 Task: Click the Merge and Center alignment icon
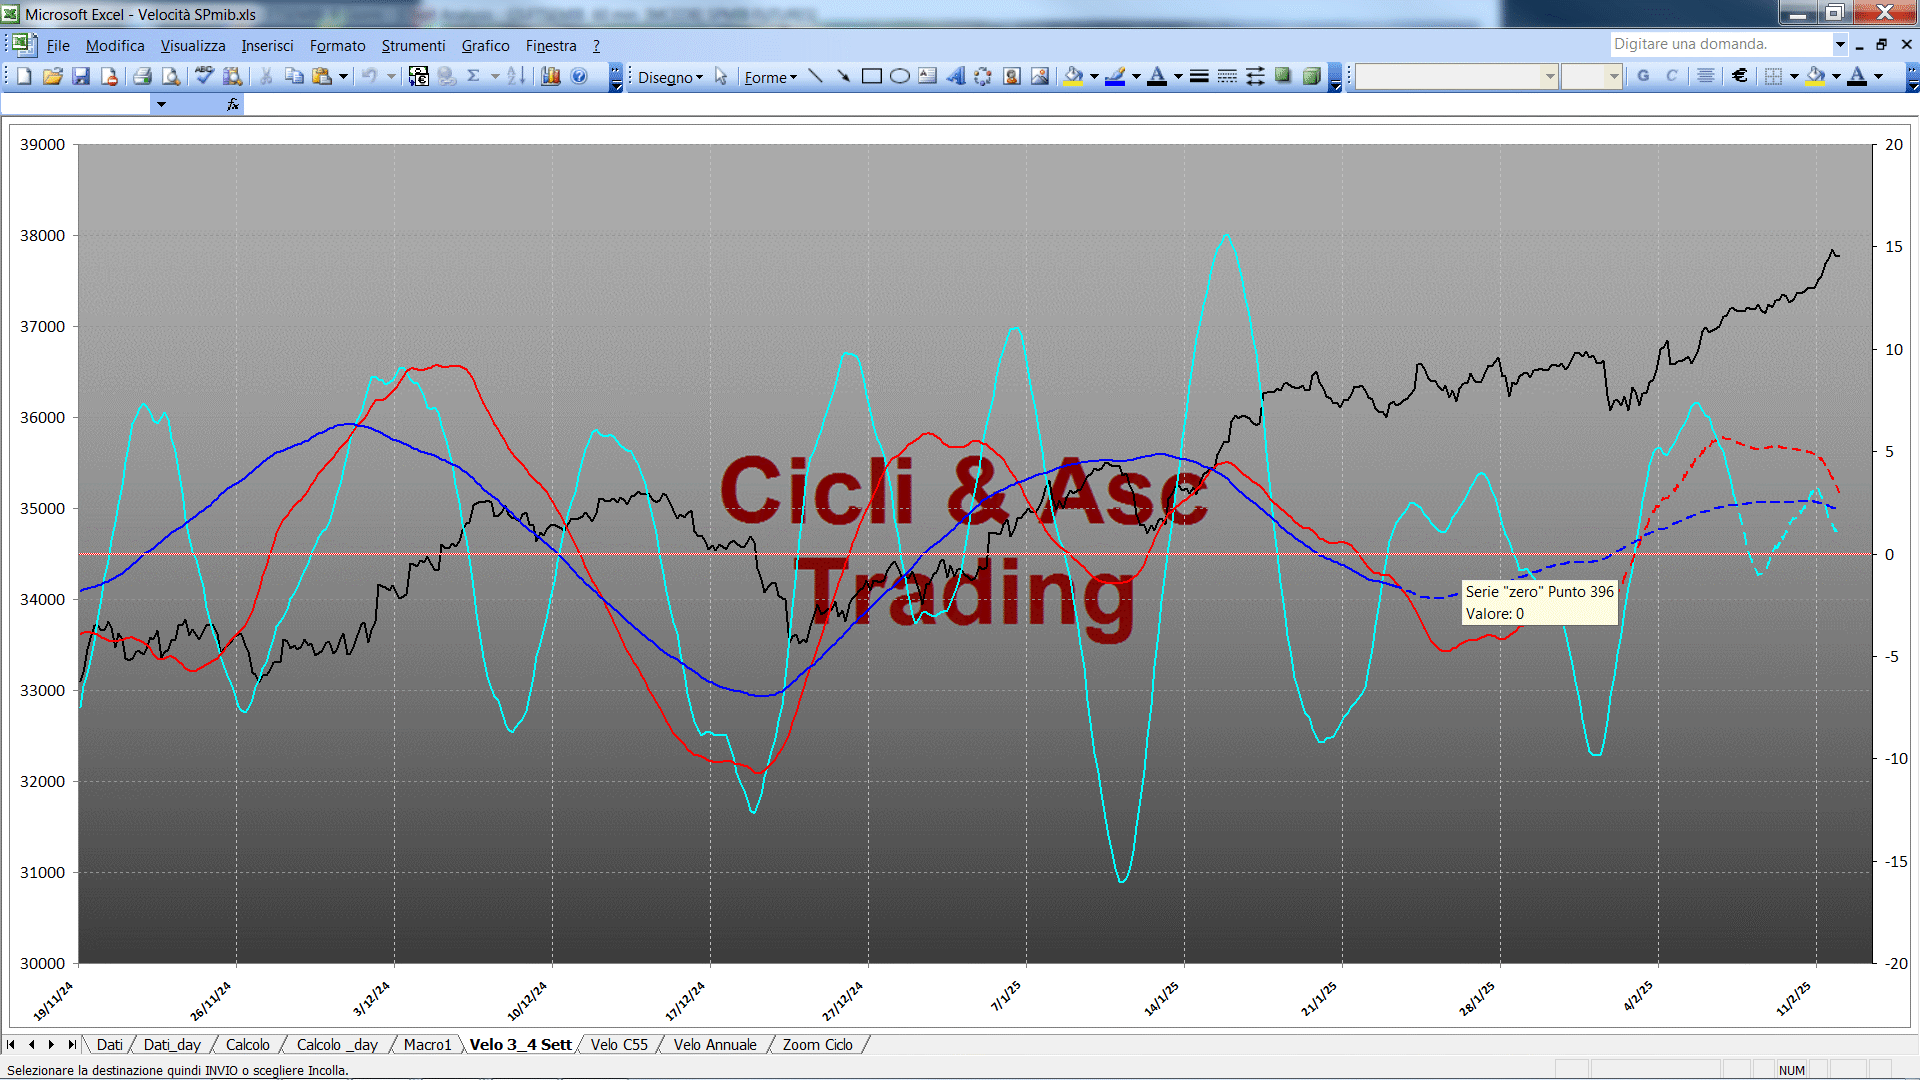(x=1706, y=76)
